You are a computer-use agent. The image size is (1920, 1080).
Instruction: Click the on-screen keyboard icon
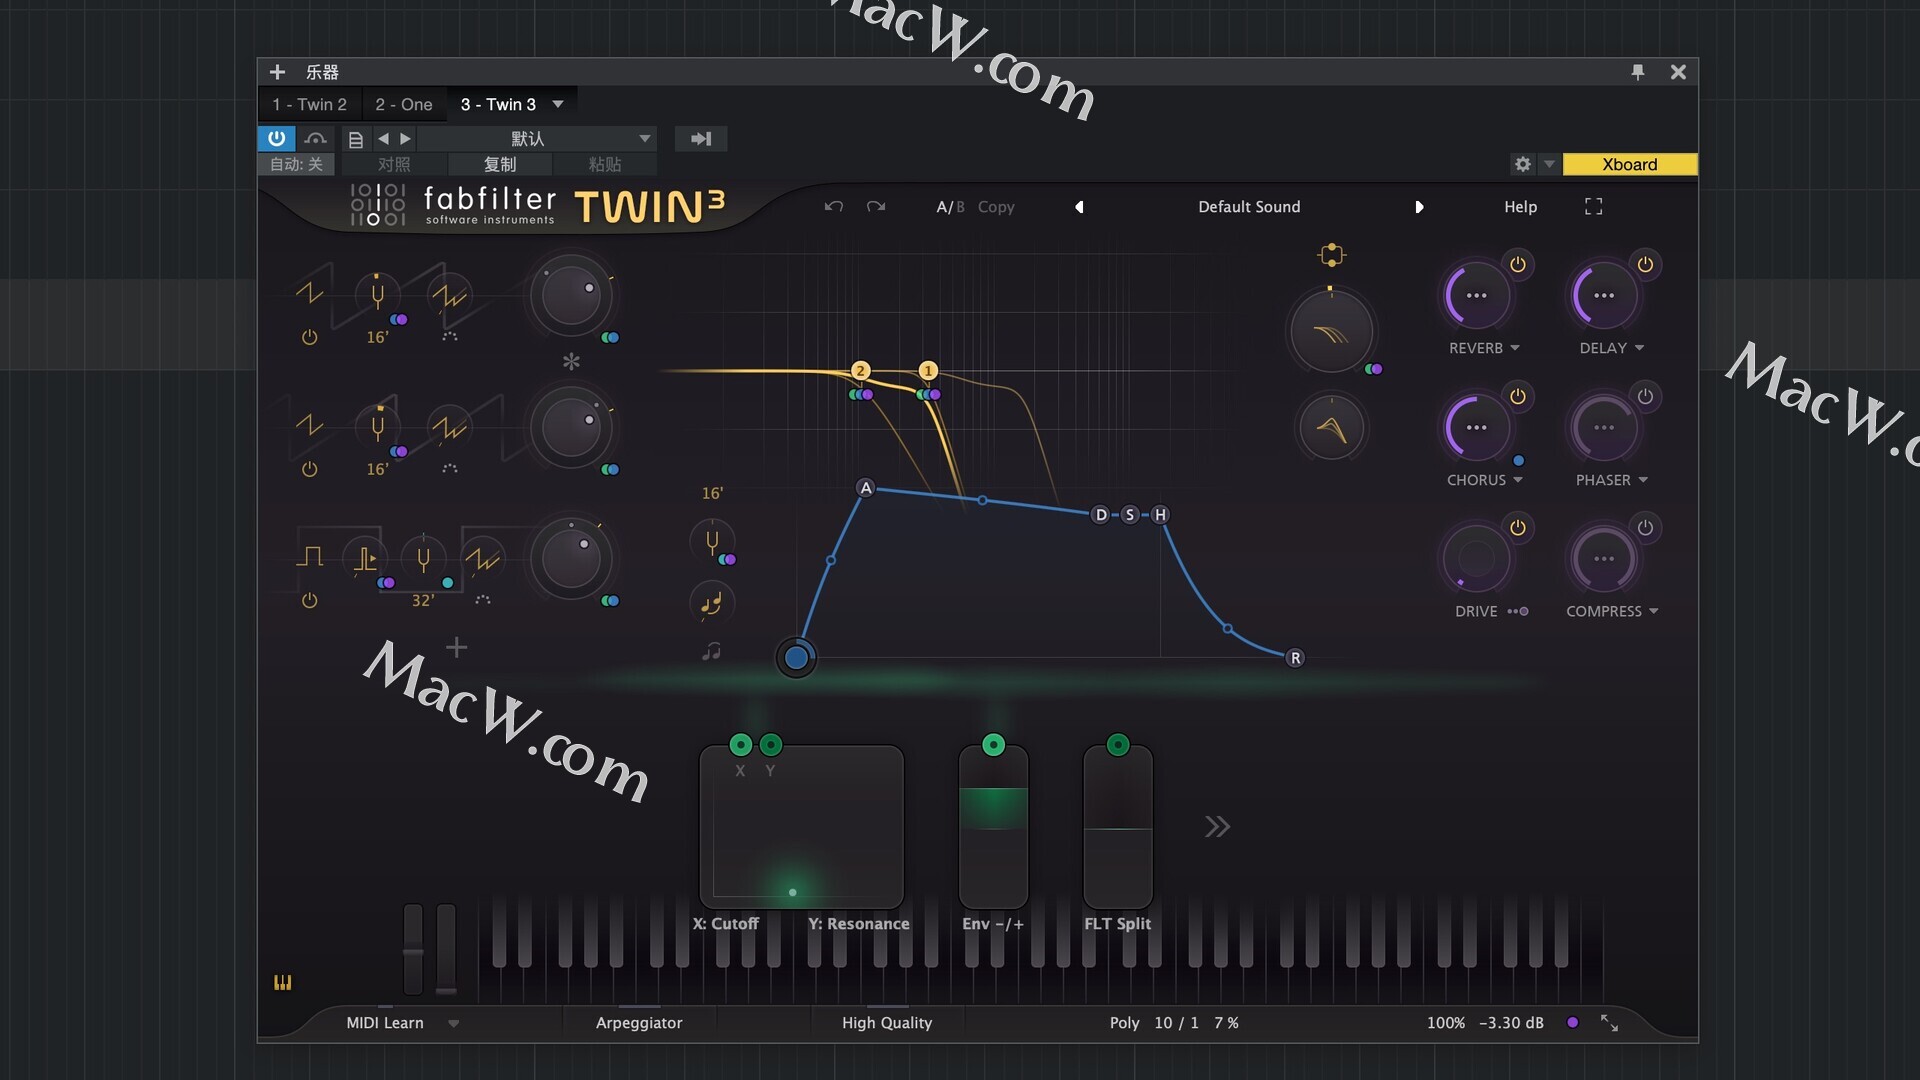(x=283, y=983)
